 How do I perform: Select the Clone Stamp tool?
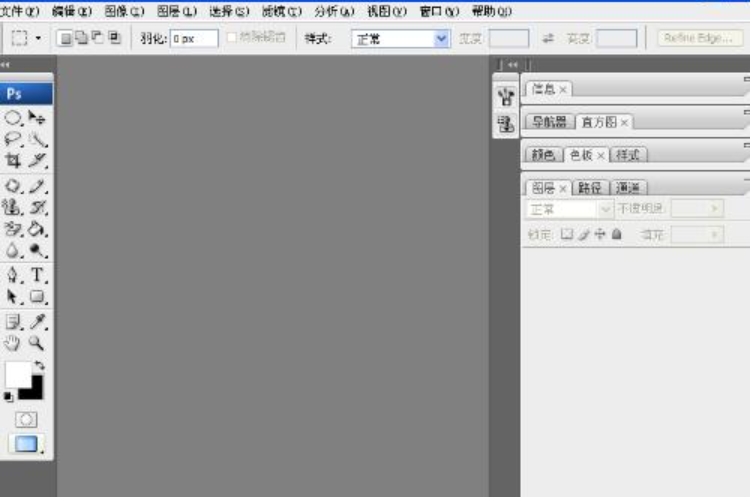pyautogui.click(x=13, y=207)
